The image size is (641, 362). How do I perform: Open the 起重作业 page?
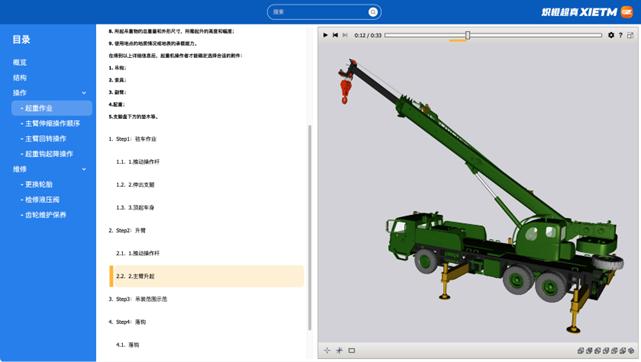(52, 108)
